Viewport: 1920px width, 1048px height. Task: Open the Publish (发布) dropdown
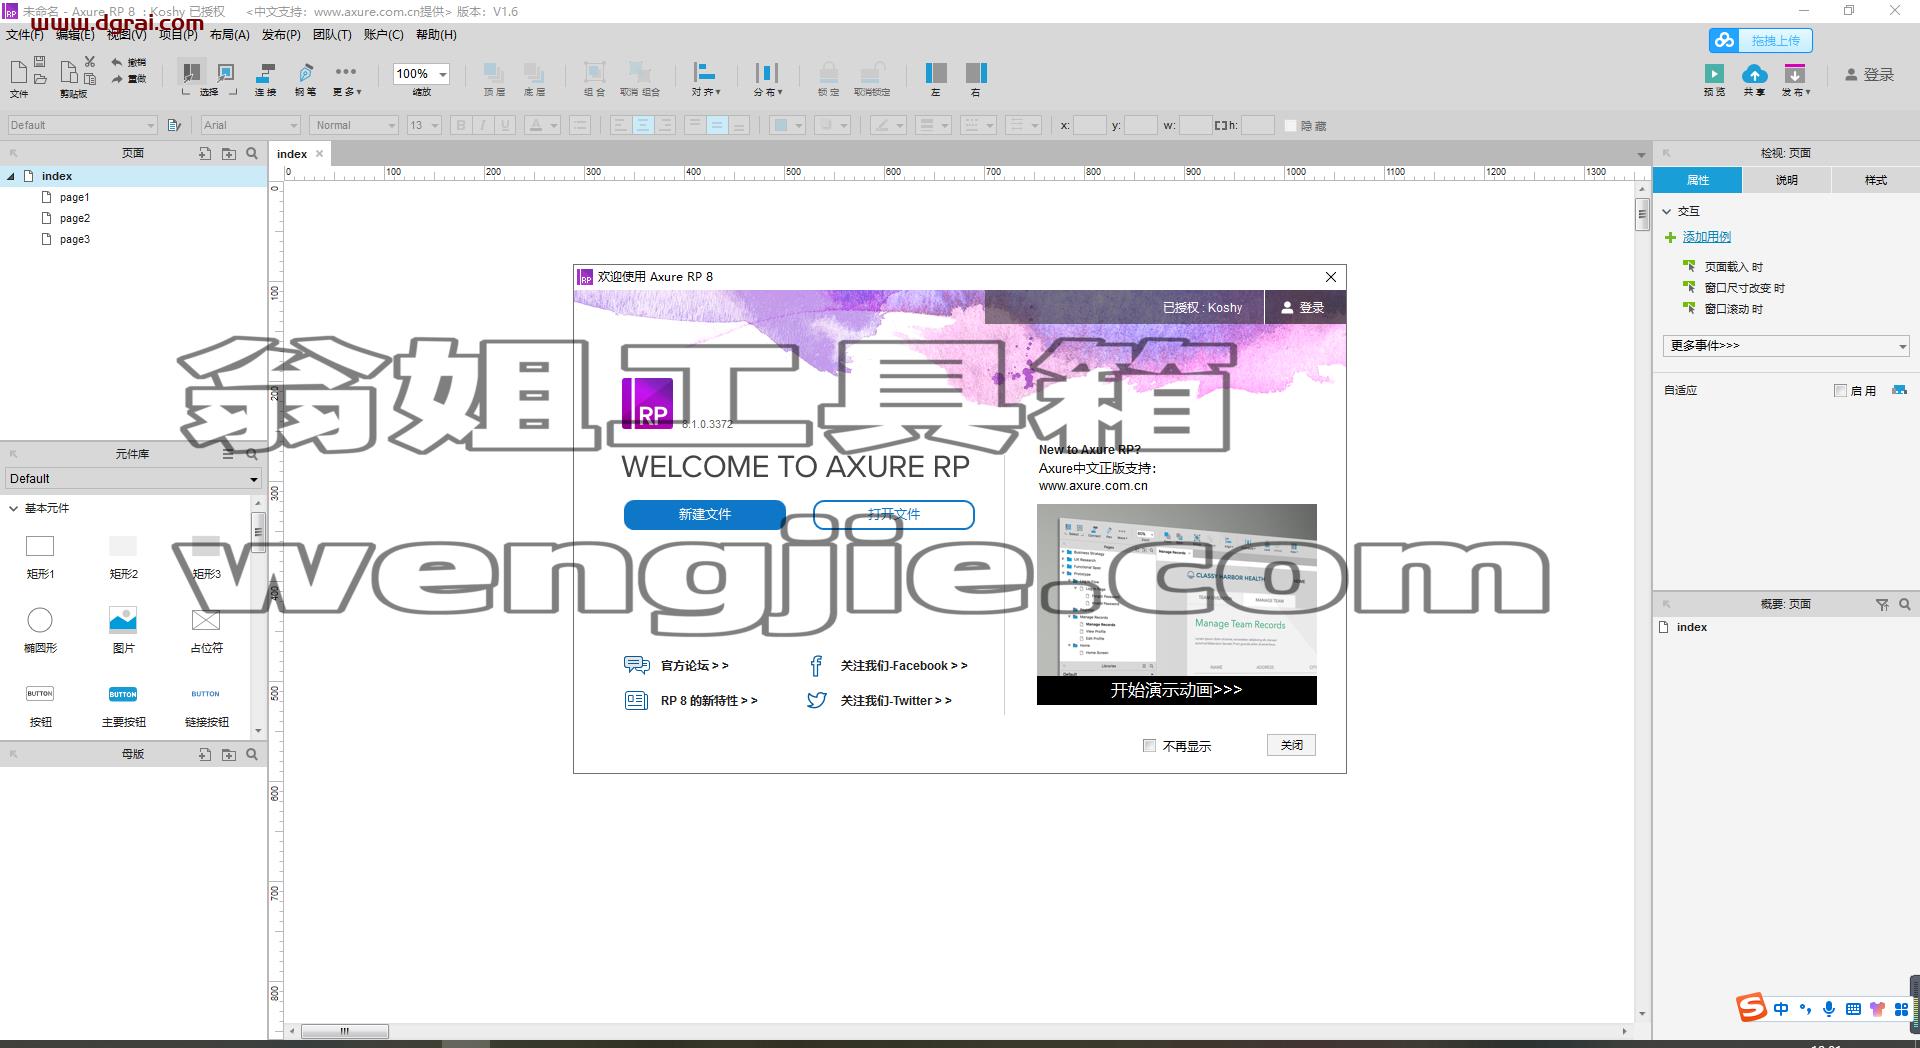(1795, 79)
